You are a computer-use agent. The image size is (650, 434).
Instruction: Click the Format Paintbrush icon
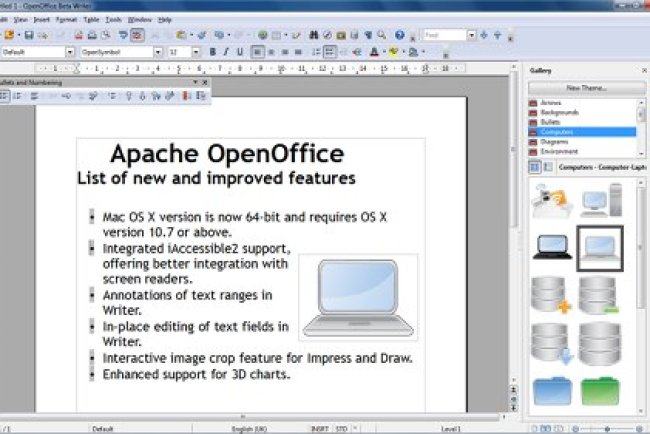pos(202,35)
